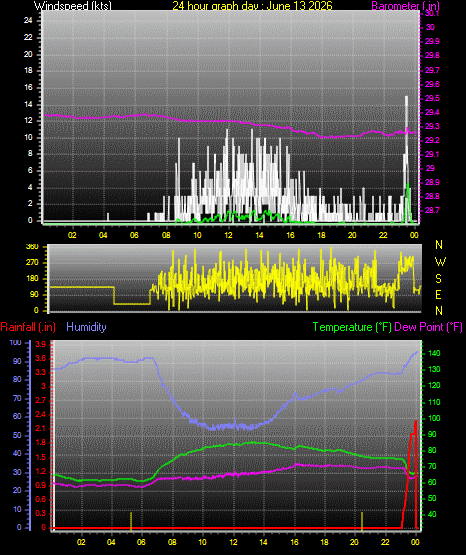Click the "29.9" barometer axis value
The width and height of the screenshot is (466, 555).
point(432,41)
